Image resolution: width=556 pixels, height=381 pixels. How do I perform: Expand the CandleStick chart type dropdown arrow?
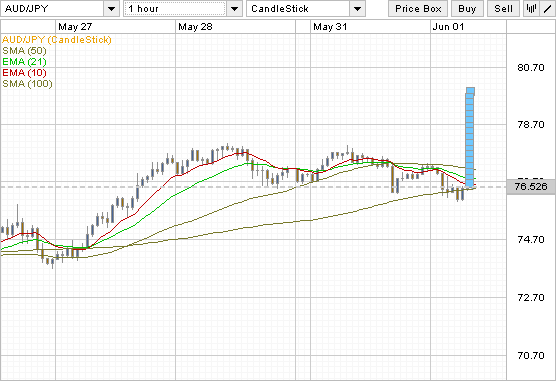tap(357, 9)
